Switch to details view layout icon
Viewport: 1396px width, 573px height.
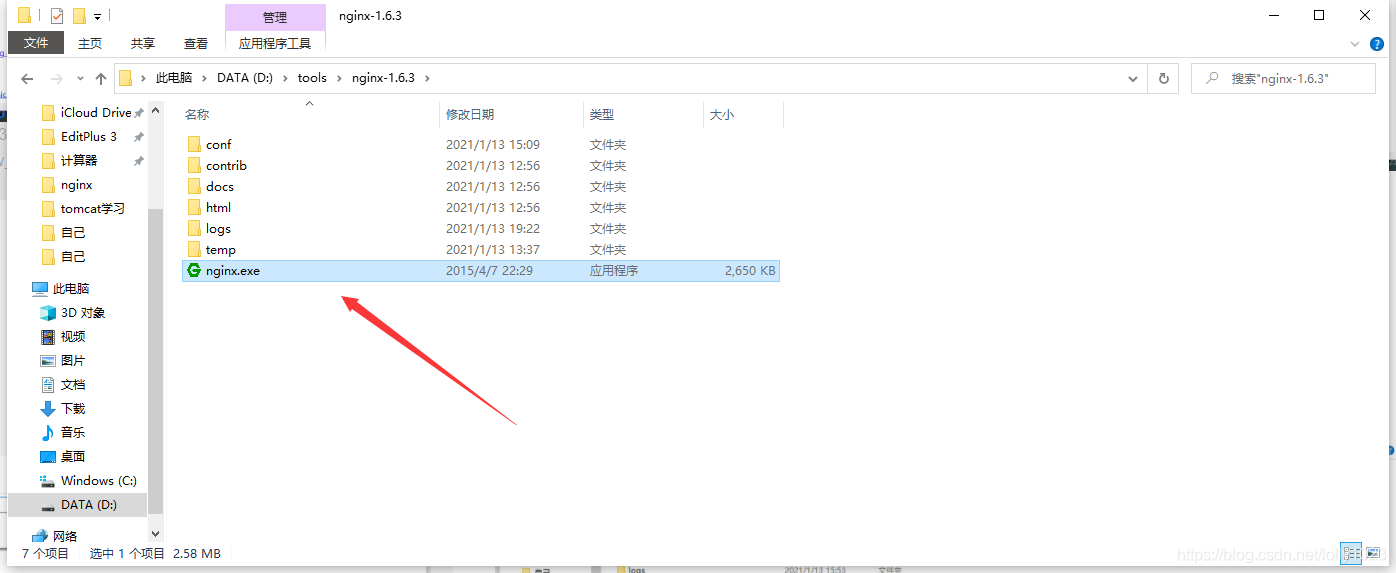[x=1351, y=553]
